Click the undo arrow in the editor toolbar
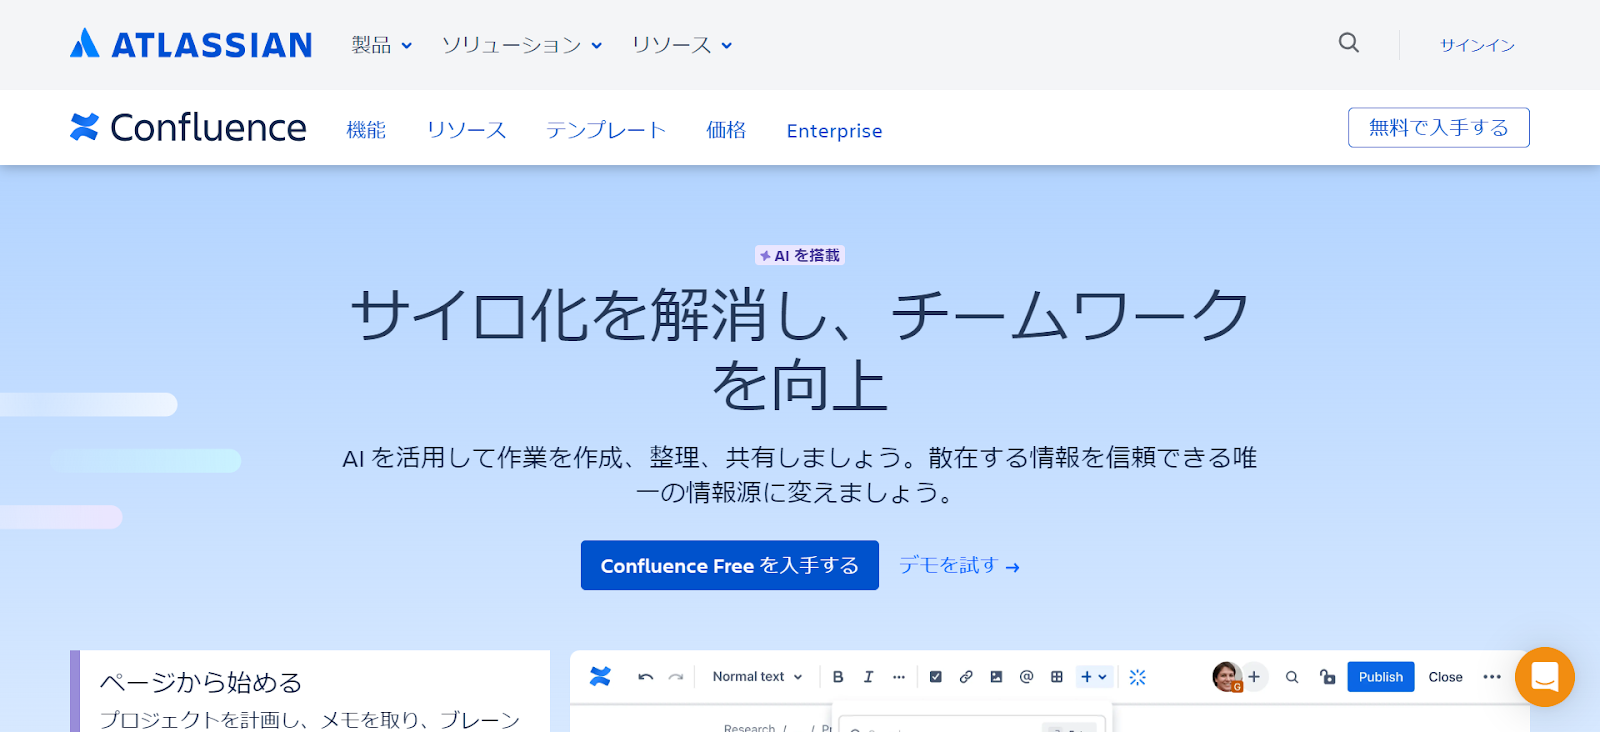The width and height of the screenshot is (1600, 732). coord(645,677)
